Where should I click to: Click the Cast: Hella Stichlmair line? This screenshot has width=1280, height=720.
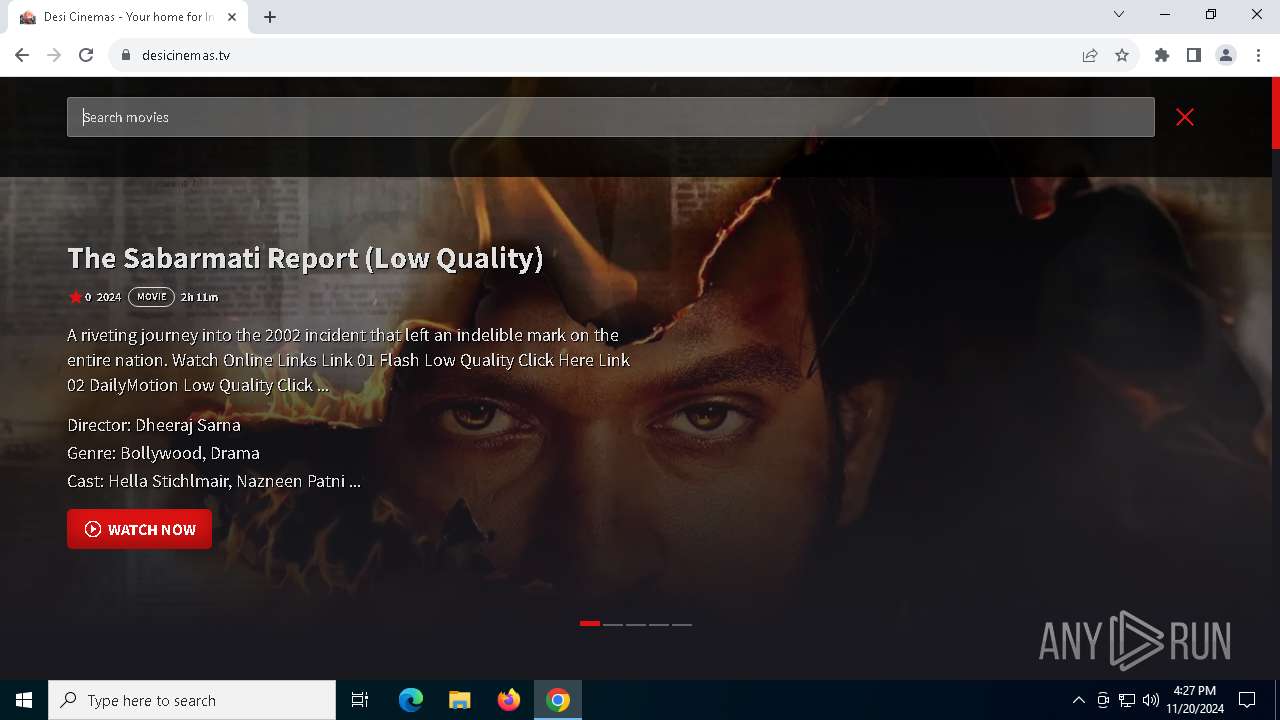pos(214,481)
